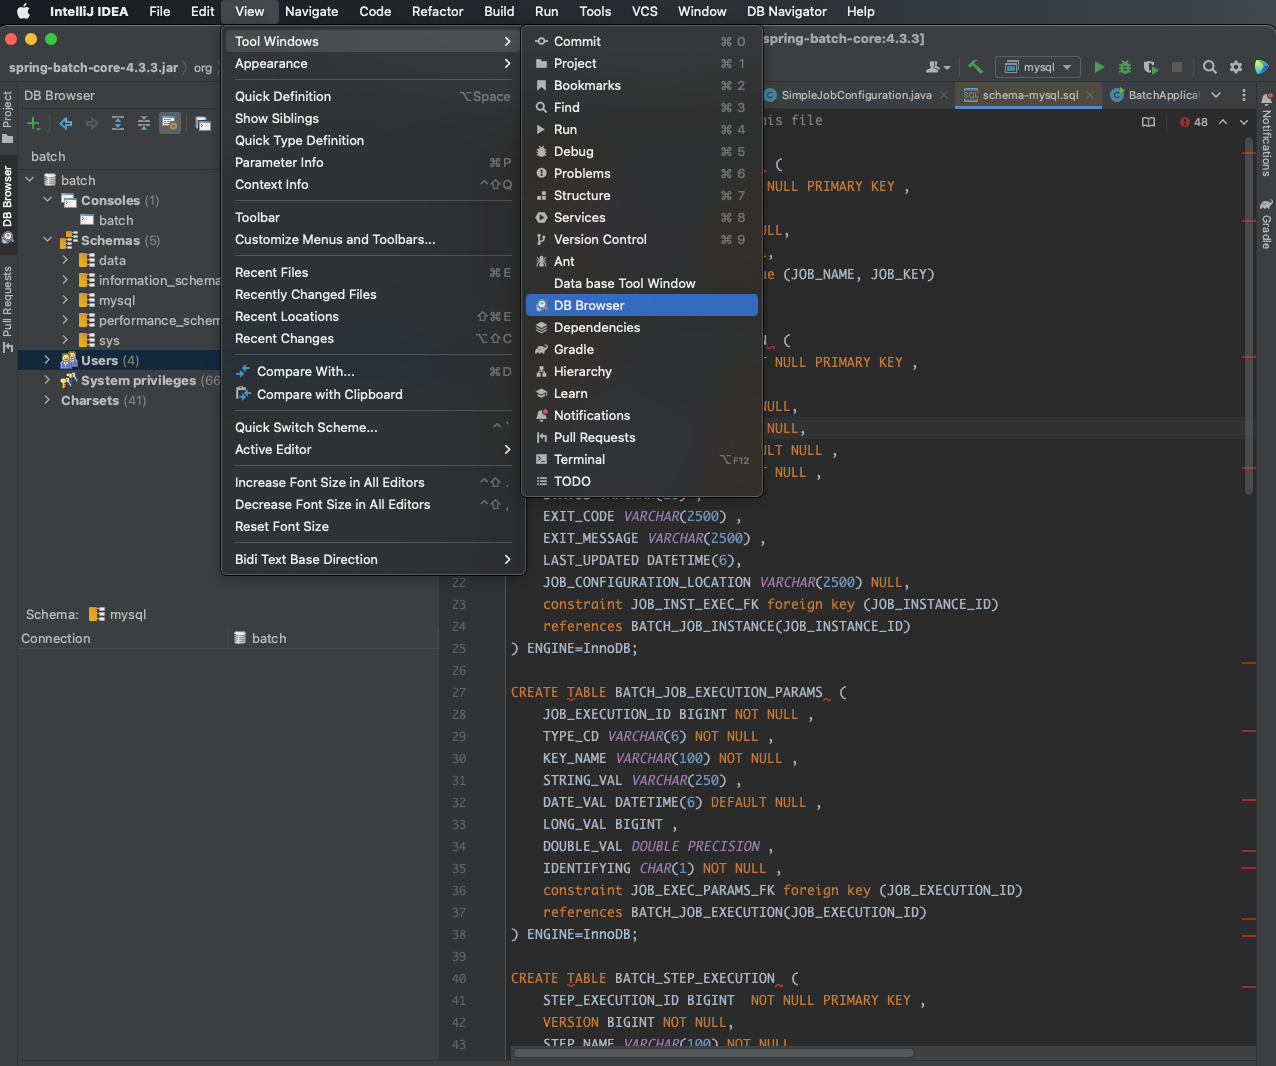Screen dimensions: 1276x1066
Task: Go to previous highlighted error arrow
Action: [x=1222, y=122]
